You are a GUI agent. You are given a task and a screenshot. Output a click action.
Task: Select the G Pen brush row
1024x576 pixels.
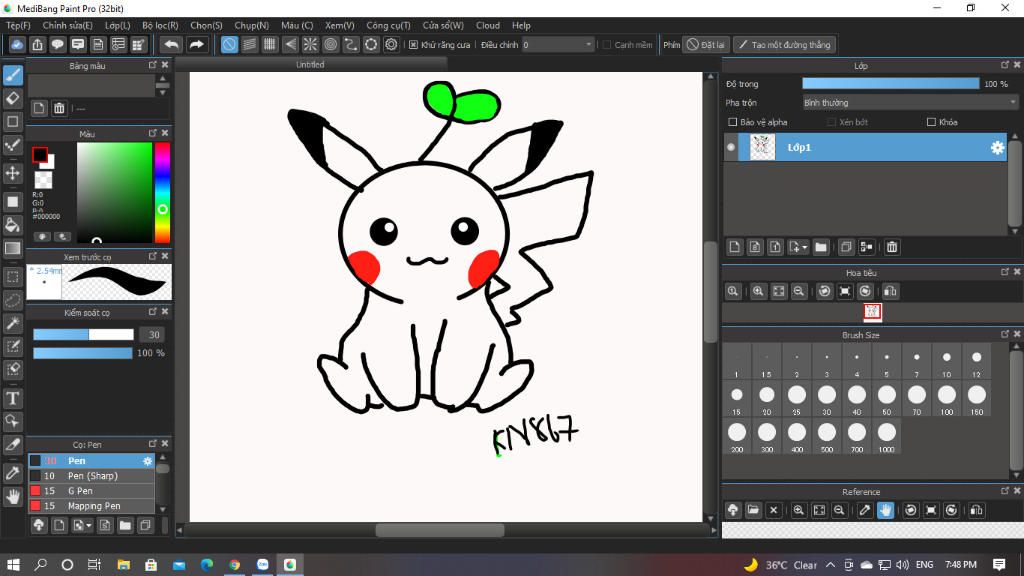[91, 491]
